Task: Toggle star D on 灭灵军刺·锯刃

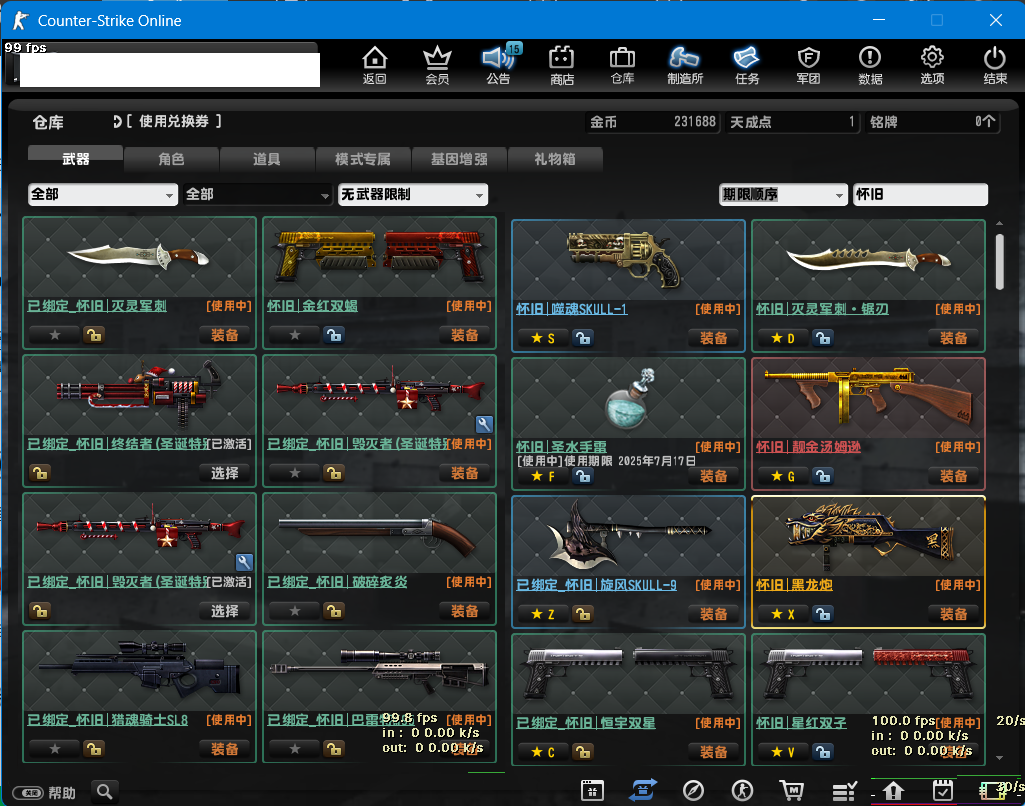Action: coord(782,338)
